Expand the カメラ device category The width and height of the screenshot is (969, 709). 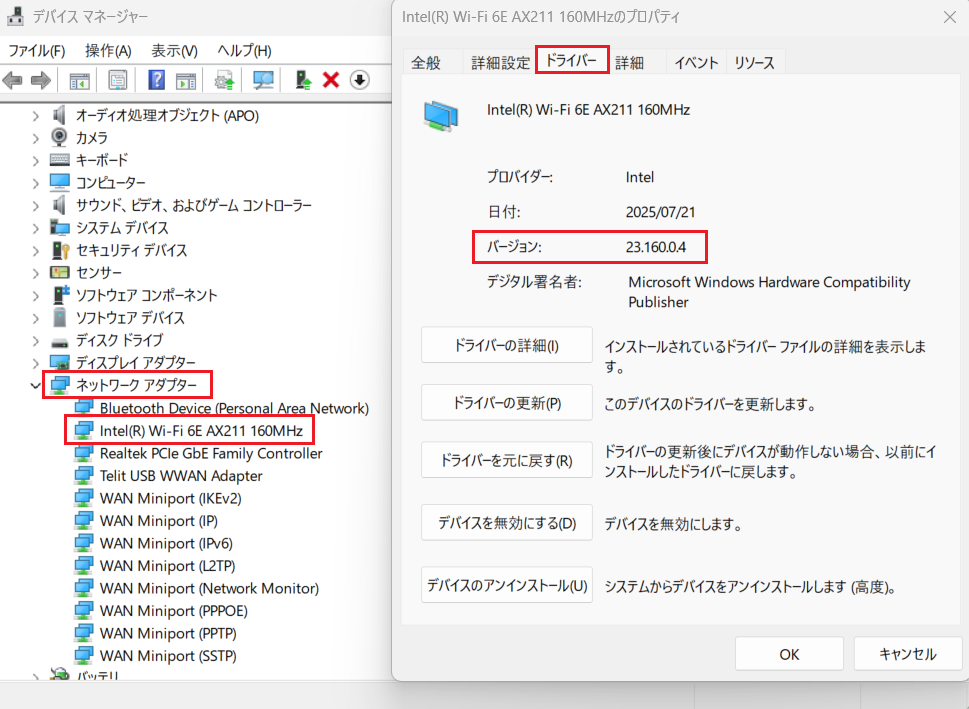pos(36,138)
